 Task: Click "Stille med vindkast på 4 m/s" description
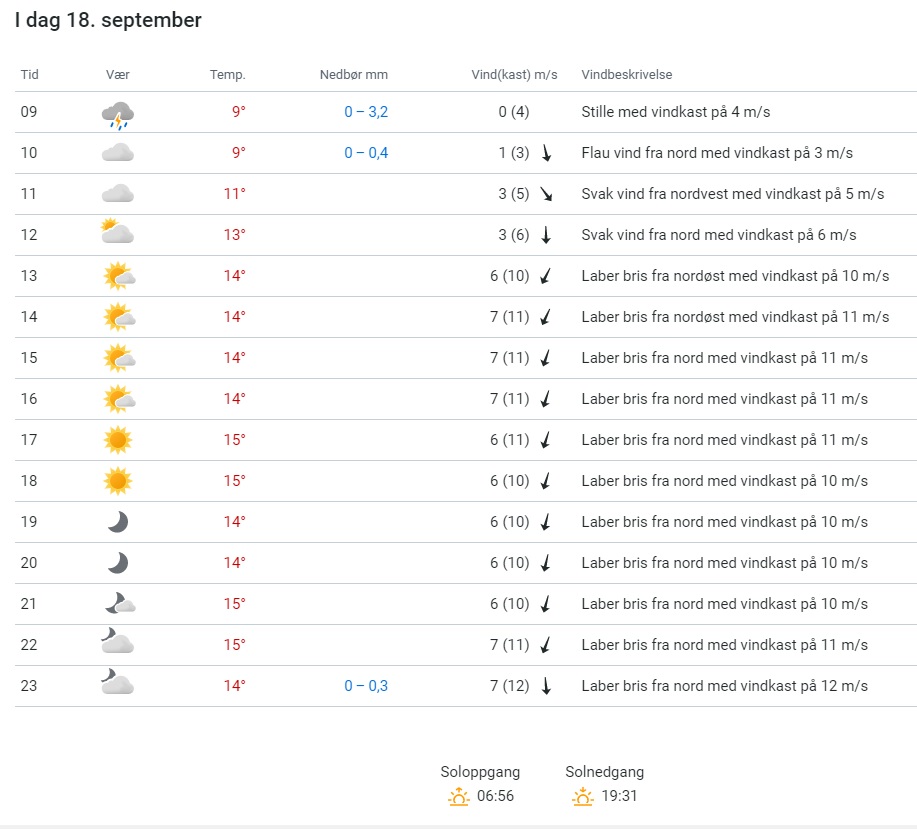pos(675,112)
